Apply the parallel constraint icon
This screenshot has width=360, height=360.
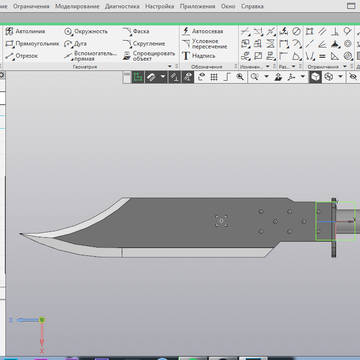tap(322, 31)
